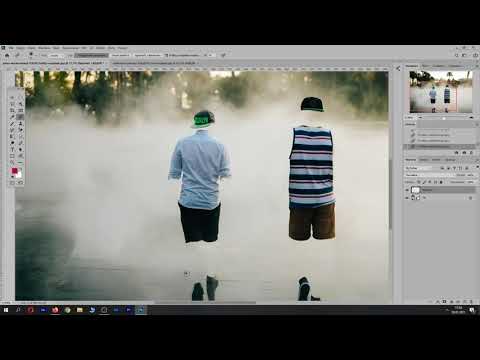Toggle lock transparent pixels
480x360 pixels.
[x=419, y=182]
